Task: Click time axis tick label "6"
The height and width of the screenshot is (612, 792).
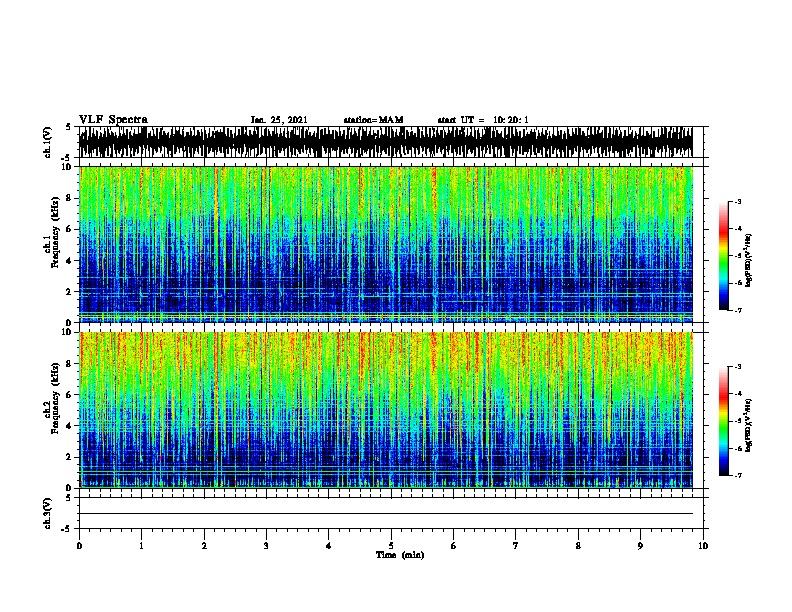Action: click(x=454, y=546)
